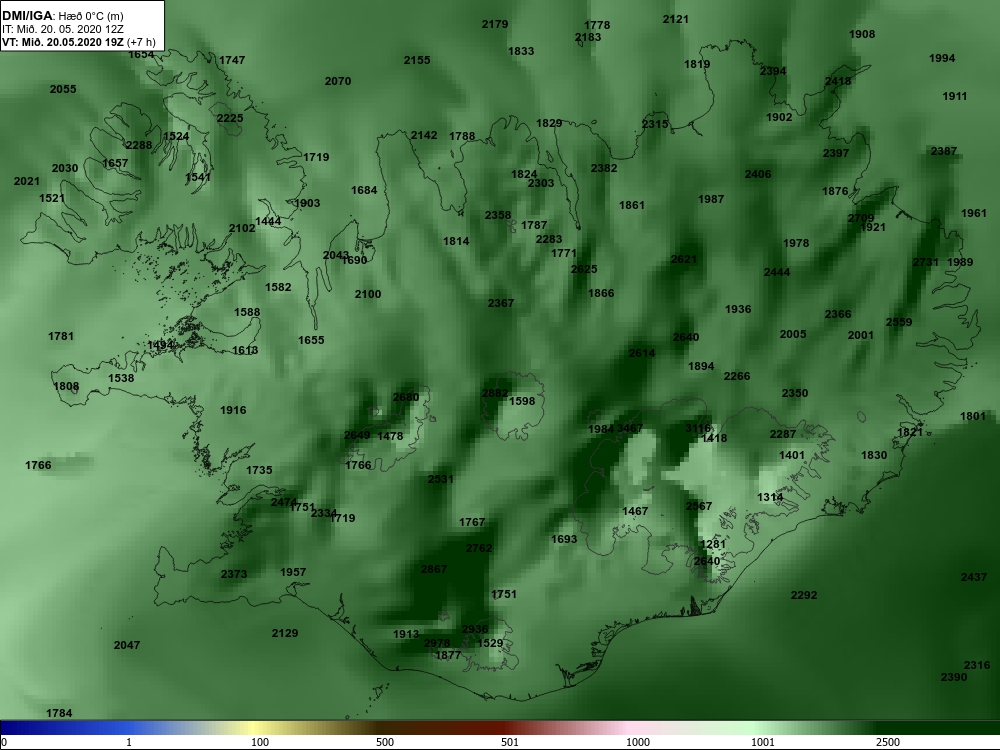Select the map value 2867
The image size is (1000, 750).
click(x=434, y=569)
